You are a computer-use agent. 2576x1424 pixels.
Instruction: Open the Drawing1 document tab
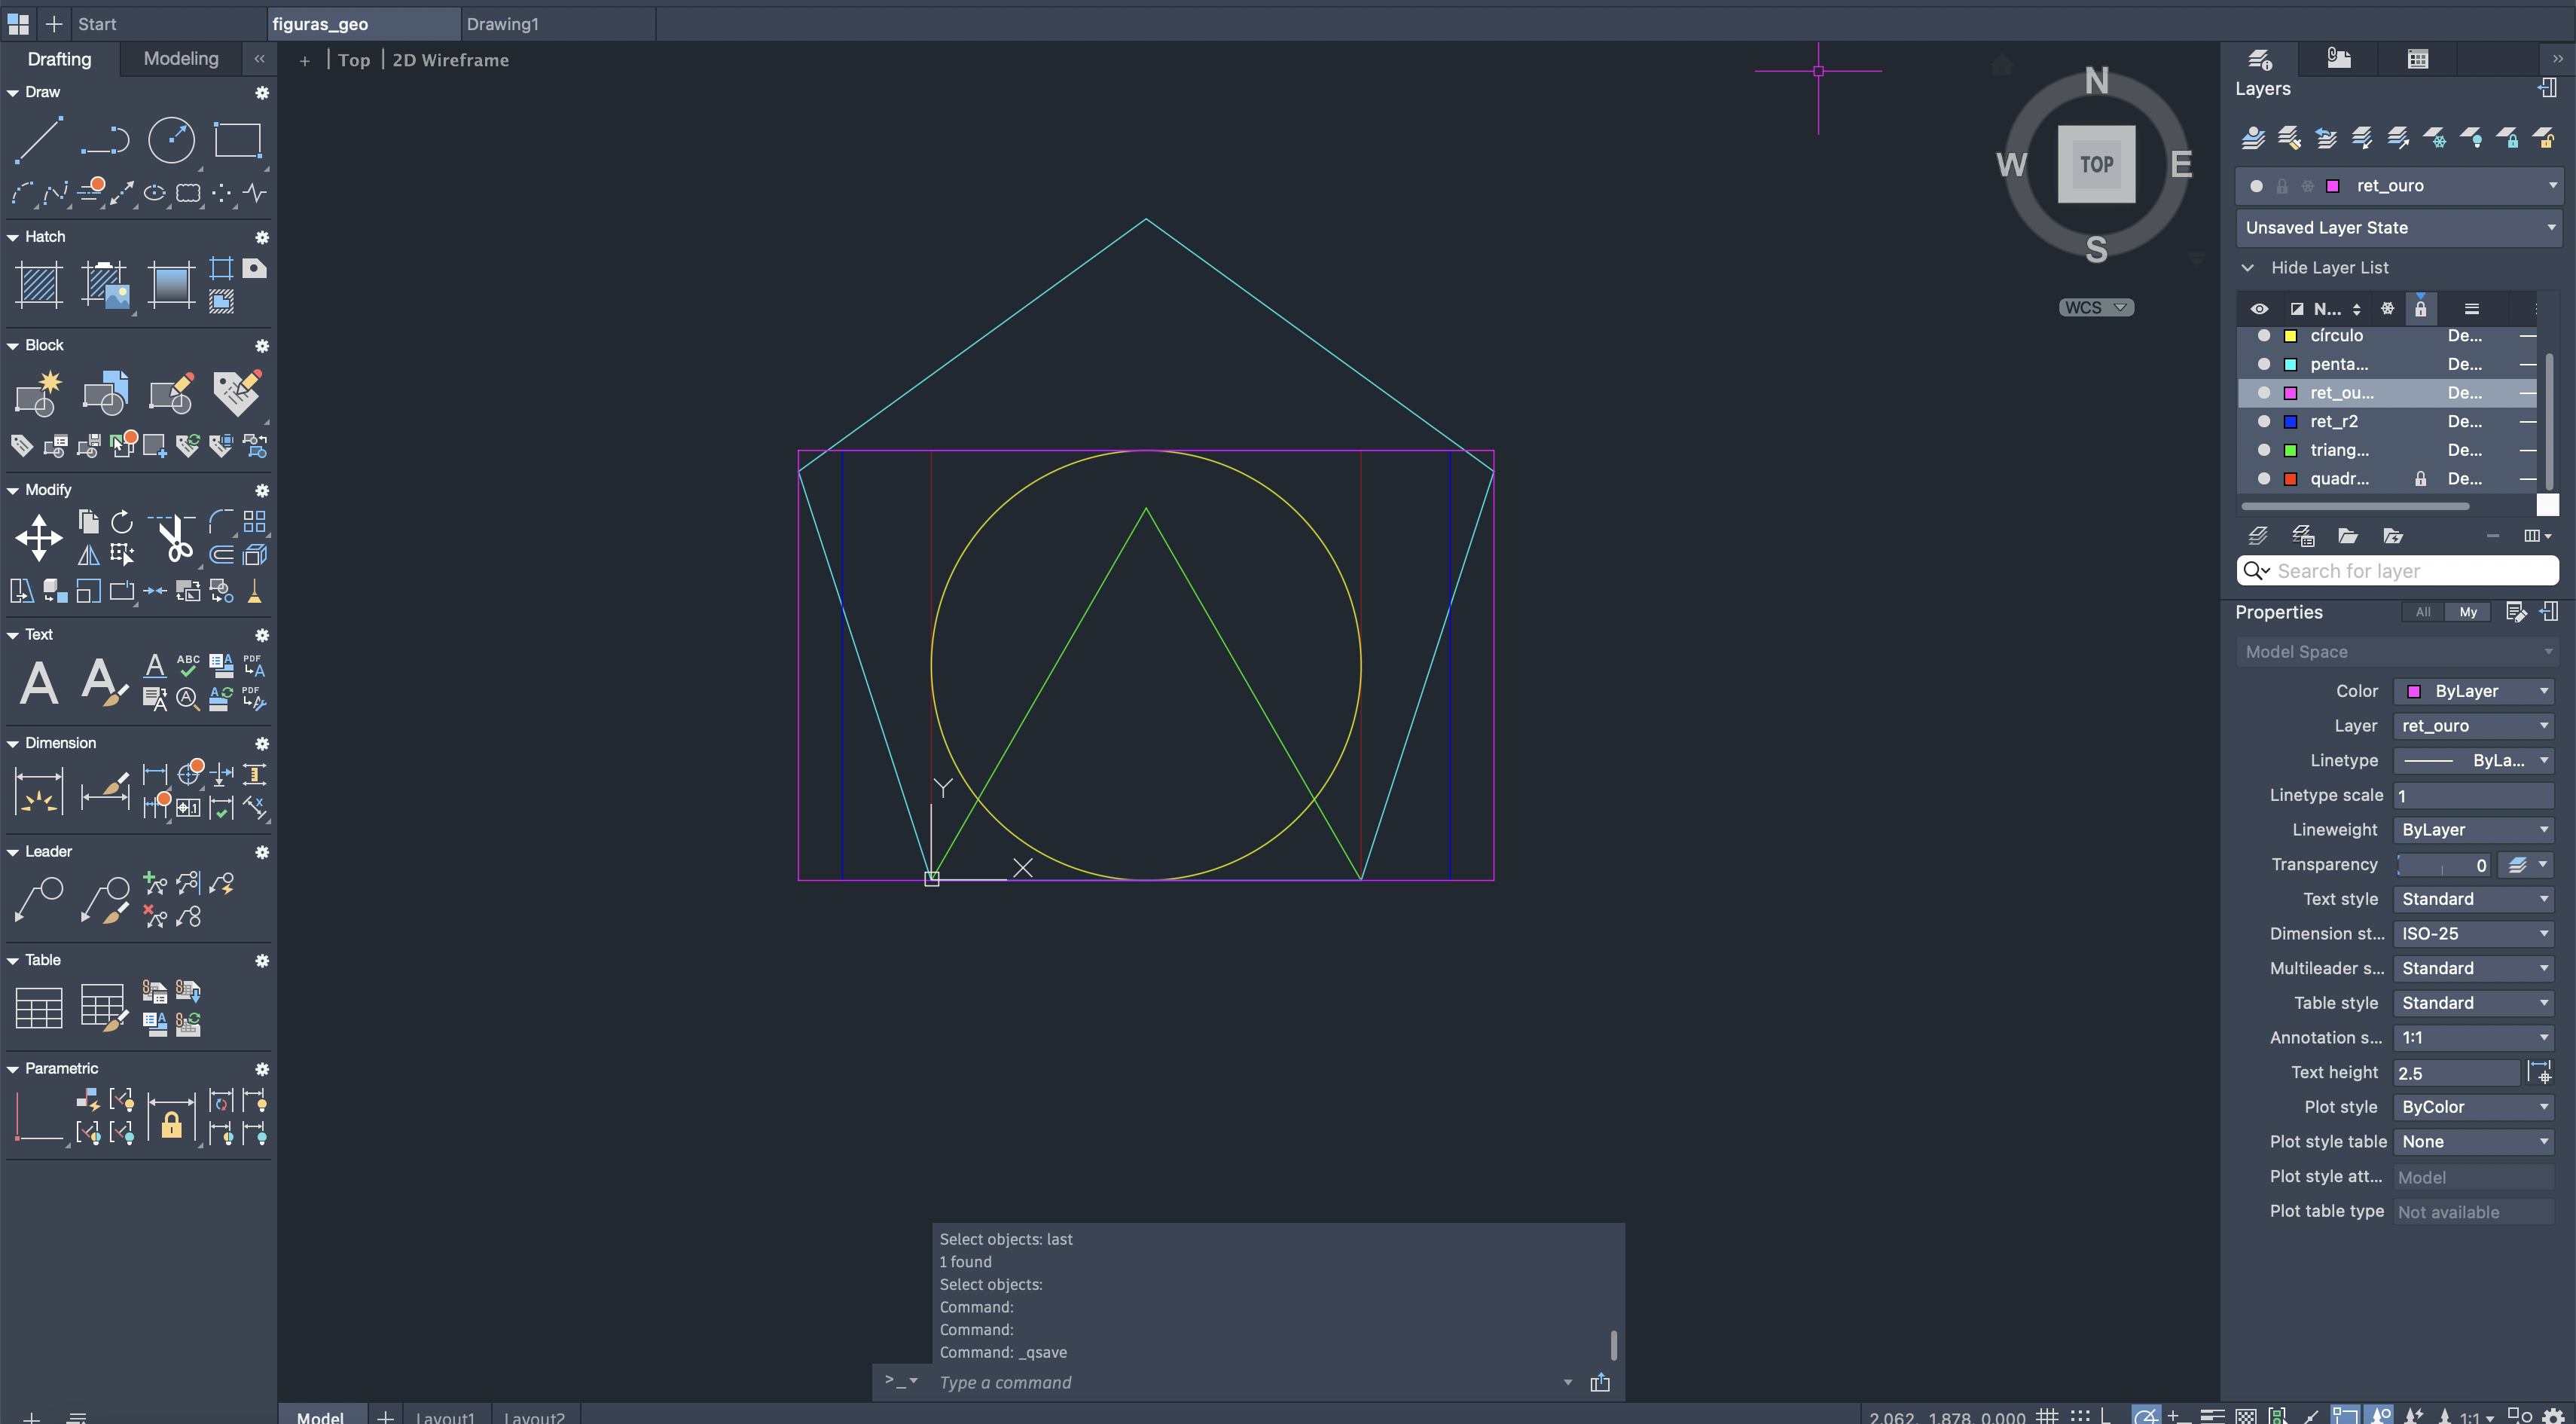(x=503, y=24)
